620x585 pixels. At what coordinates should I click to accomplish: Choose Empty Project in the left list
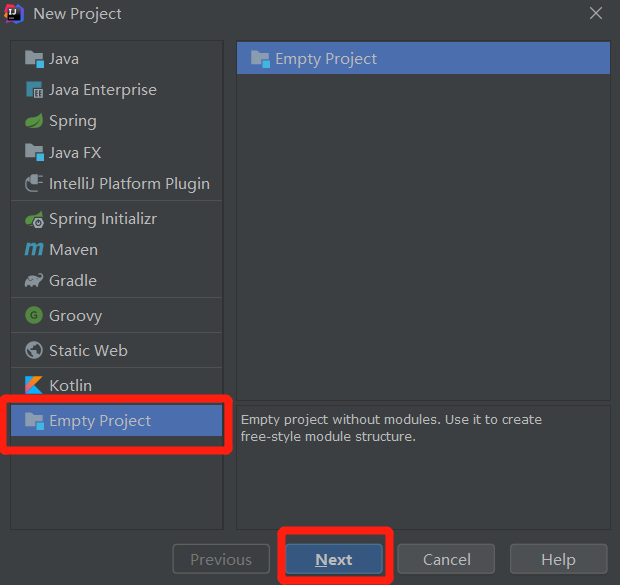click(x=100, y=421)
